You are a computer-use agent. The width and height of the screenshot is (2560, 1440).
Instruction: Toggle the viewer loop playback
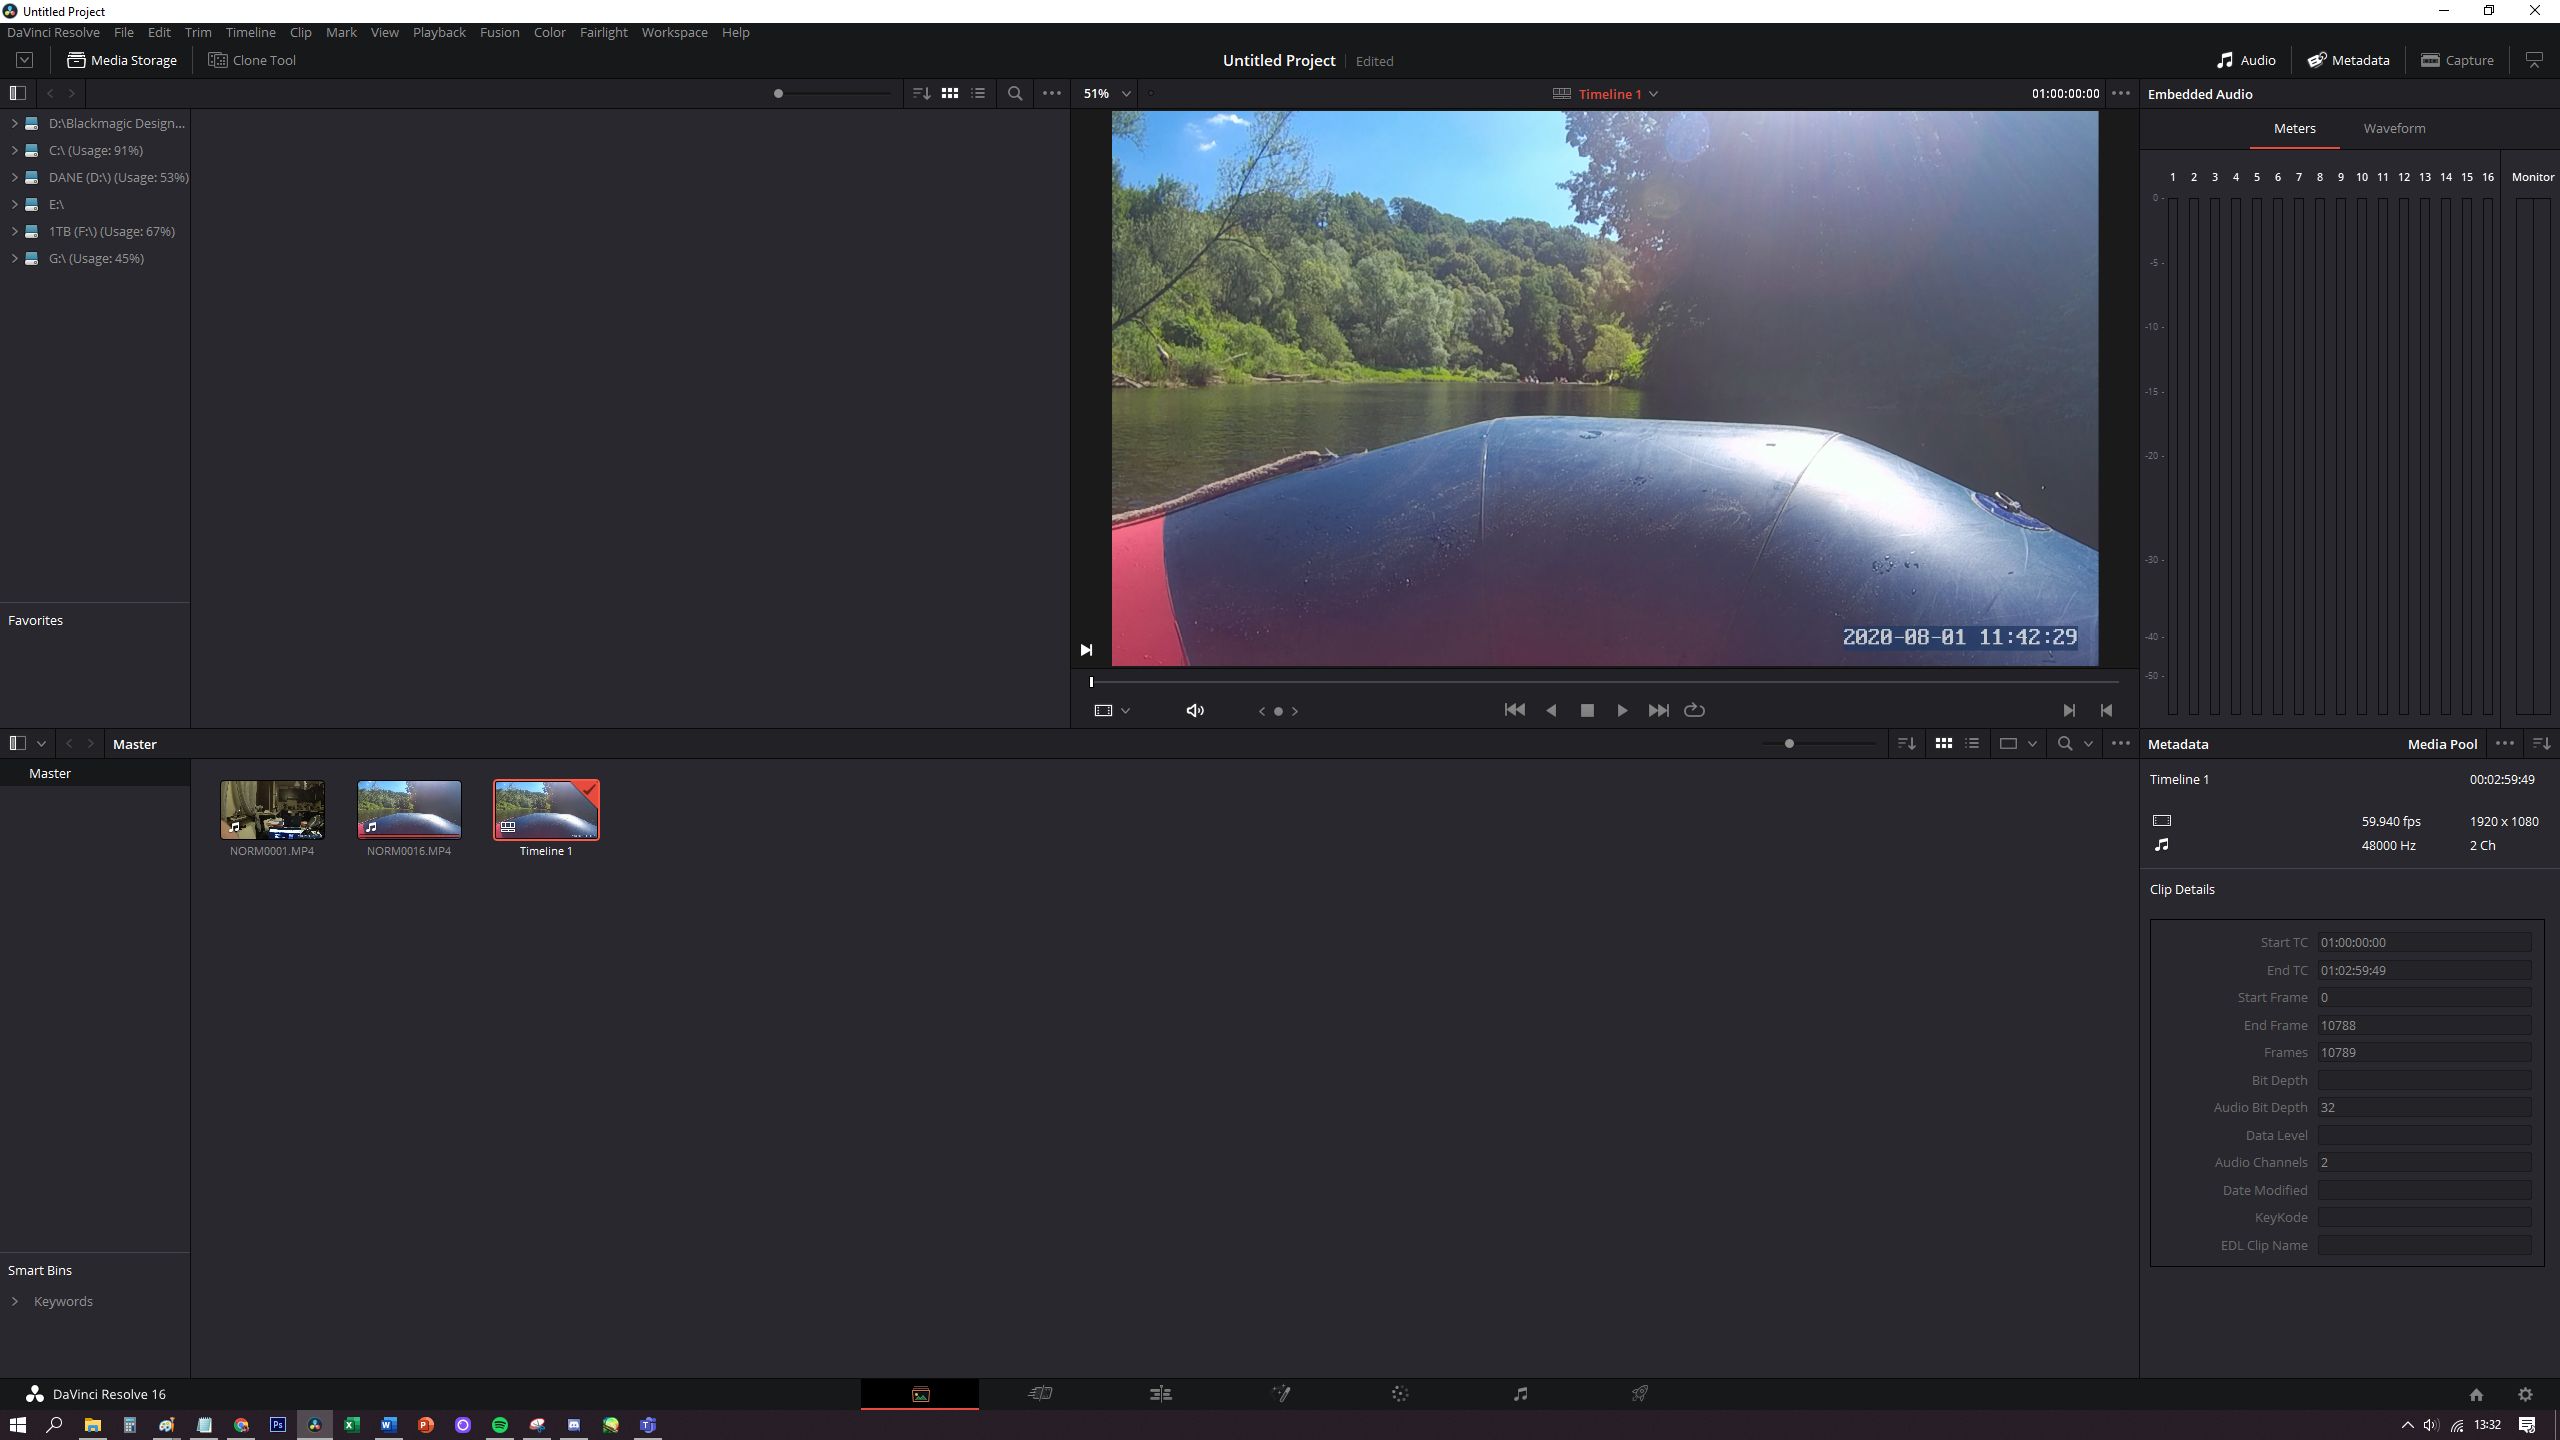tap(1694, 711)
